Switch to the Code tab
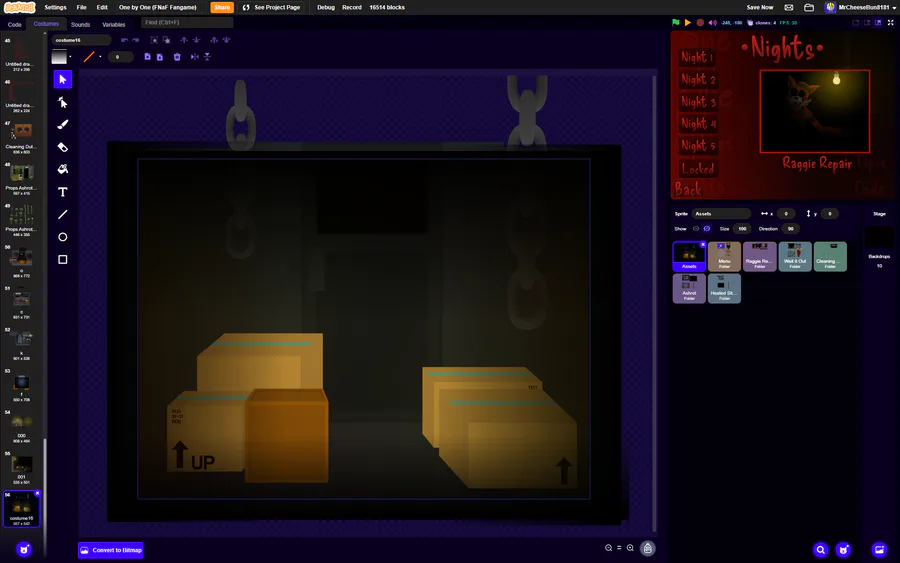 tap(14, 25)
